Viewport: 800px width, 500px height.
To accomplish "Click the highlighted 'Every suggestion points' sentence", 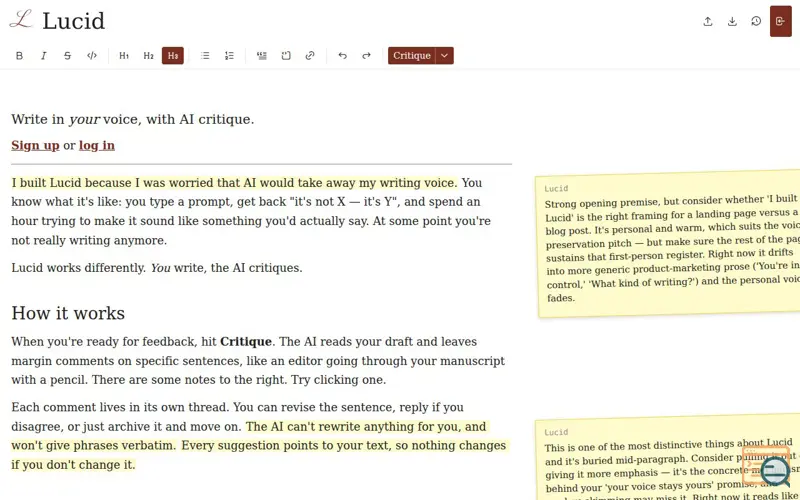I will [259, 455].
